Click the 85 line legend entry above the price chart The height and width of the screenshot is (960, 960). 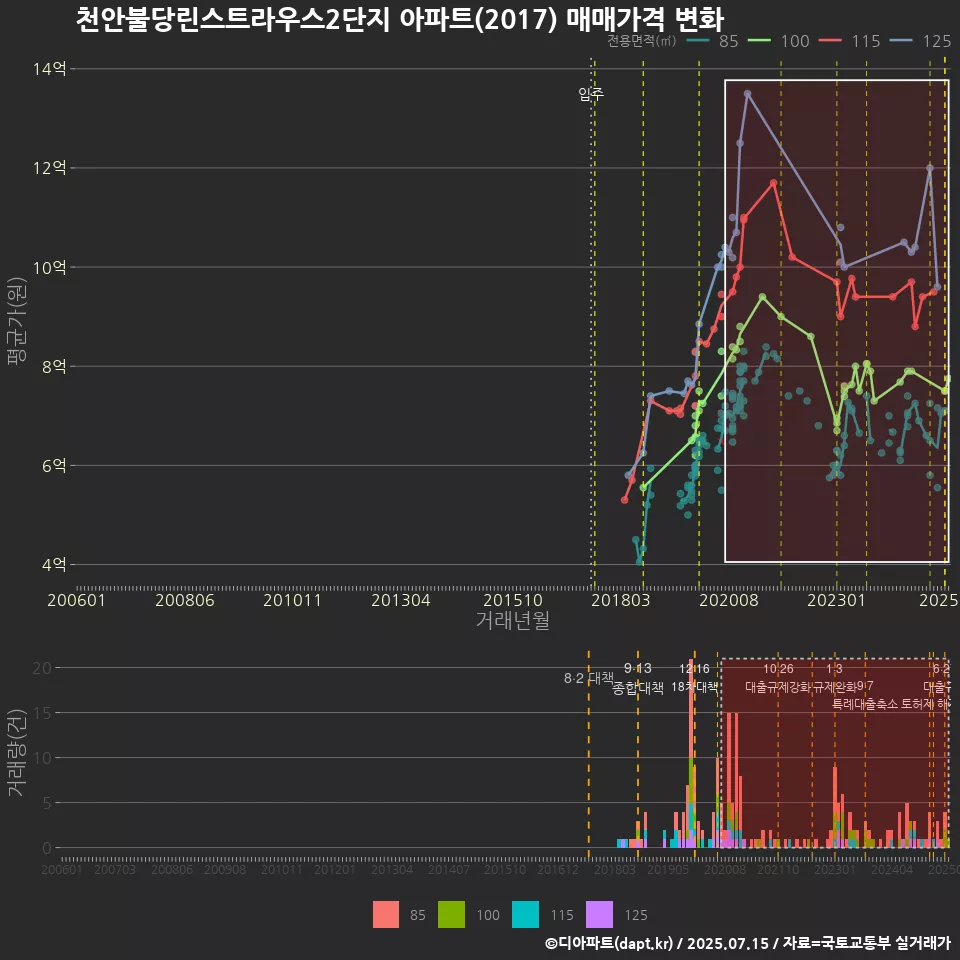click(x=713, y=41)
